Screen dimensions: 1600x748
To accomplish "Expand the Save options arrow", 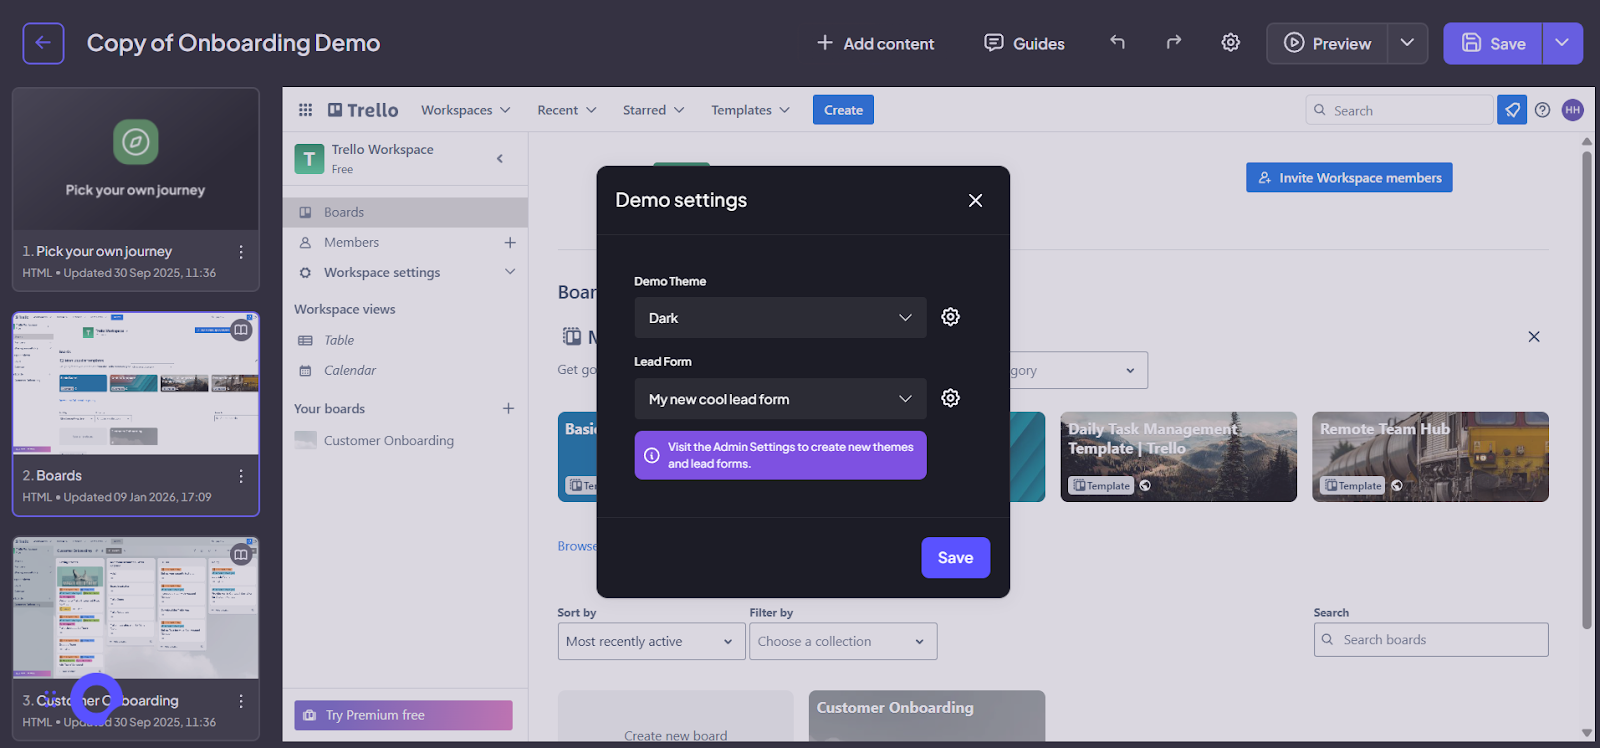I will click(x=1562, y=43).
